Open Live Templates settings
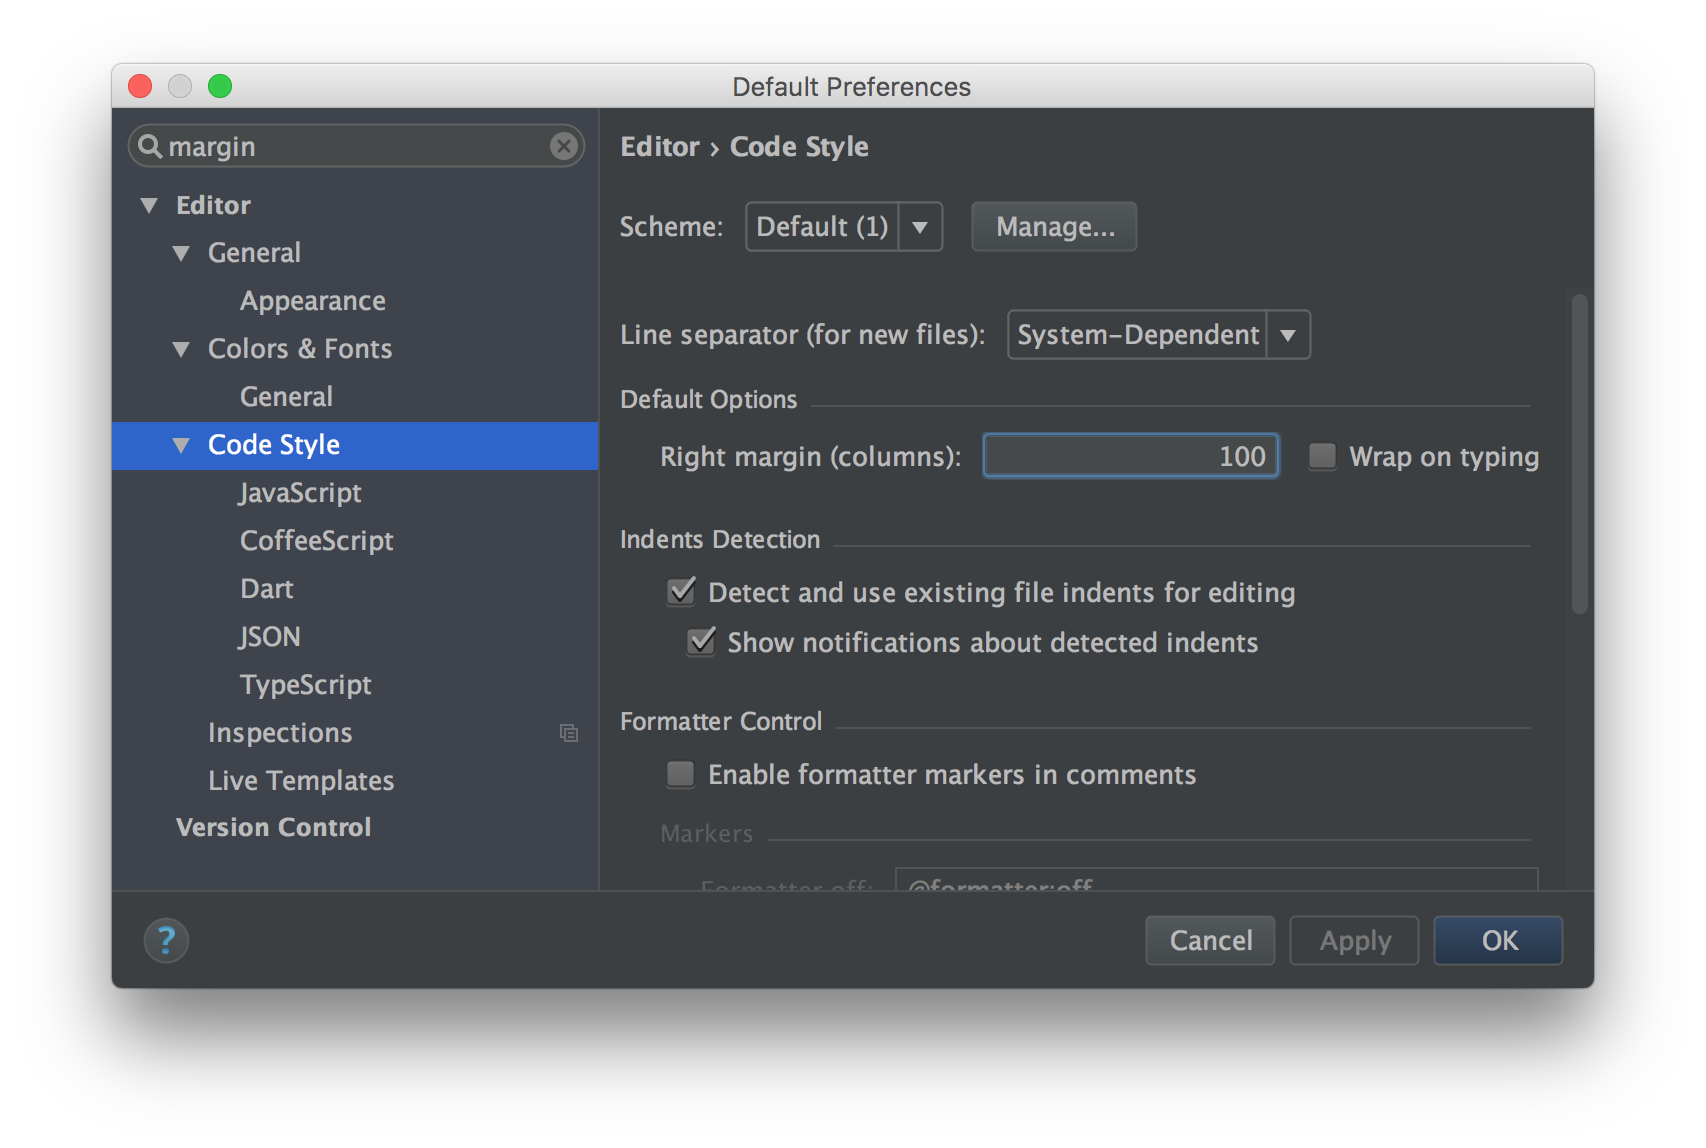This screenshot has width=1706, height=1148. [301, 781]
